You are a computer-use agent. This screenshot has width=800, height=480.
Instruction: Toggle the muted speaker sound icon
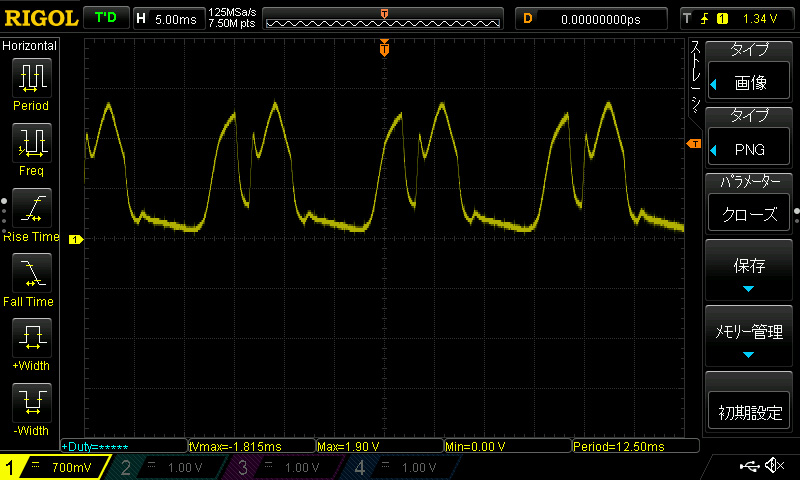pyautogui.click(x=773, y=466)
